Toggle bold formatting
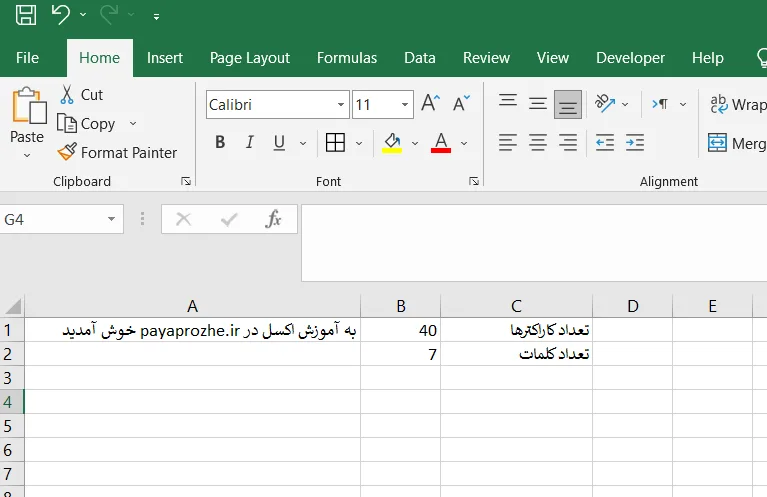The image size is (767, 497). pyautogui.click(x=220, y=142)
